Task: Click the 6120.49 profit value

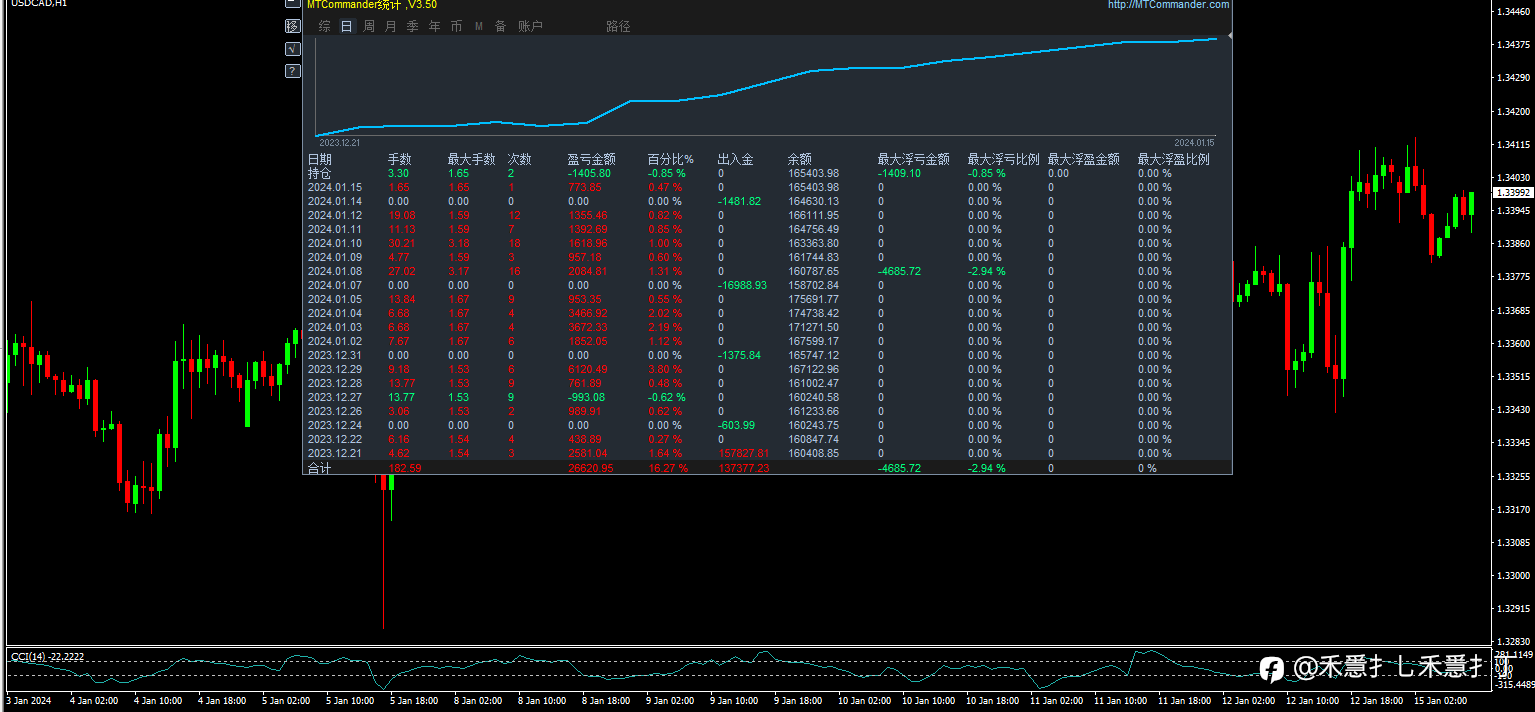Action: point(587,369)
